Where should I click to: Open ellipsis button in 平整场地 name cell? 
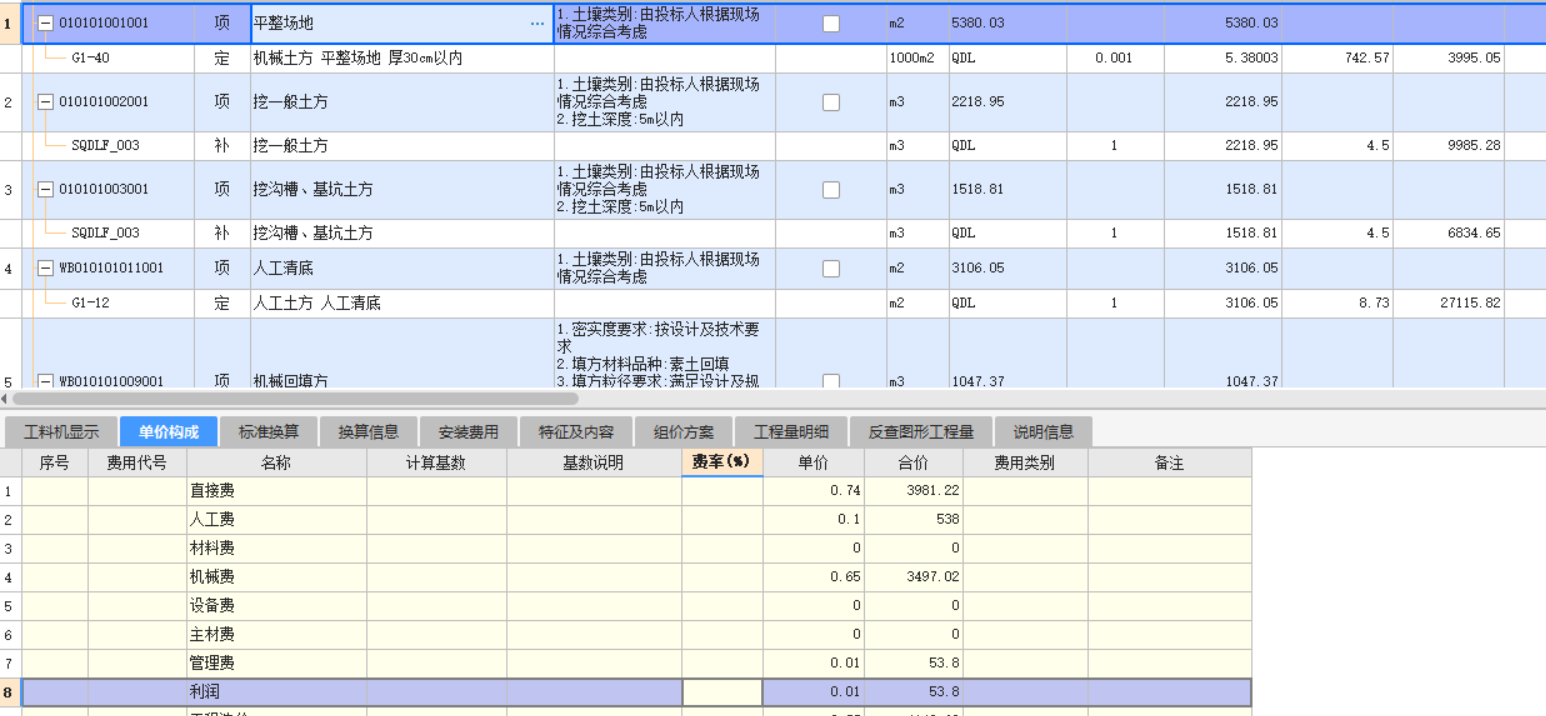[x=538, y=23]
